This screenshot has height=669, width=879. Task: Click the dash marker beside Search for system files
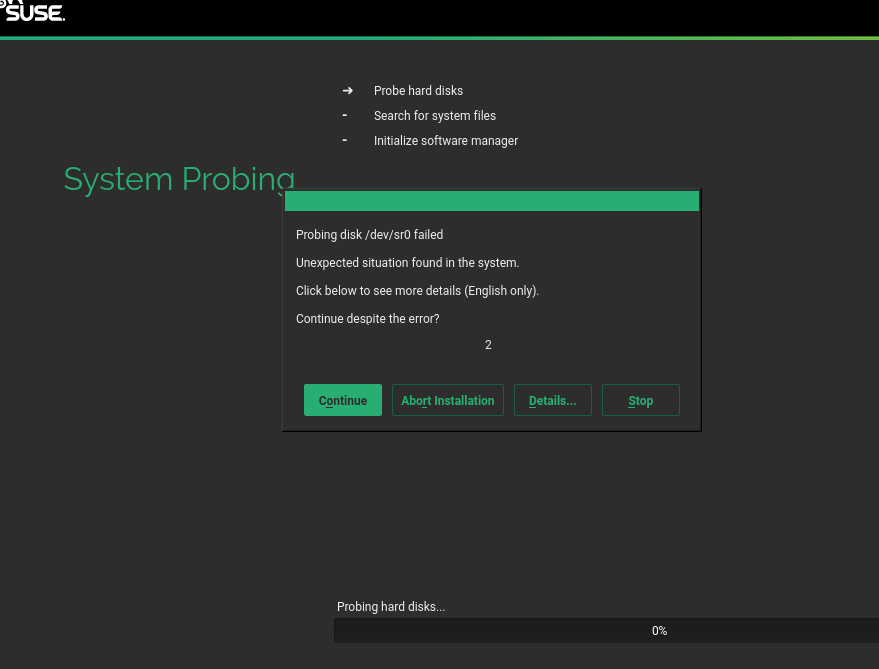tap(345, 115)
